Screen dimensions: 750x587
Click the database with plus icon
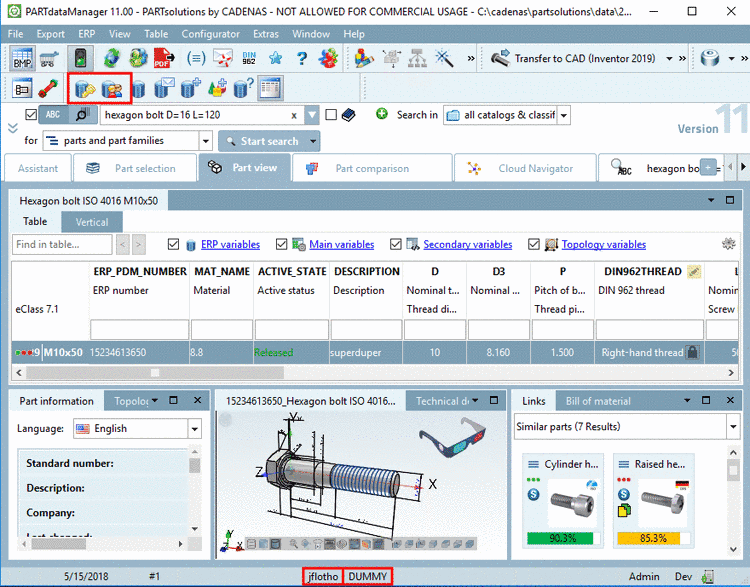(x=190, y=89)
